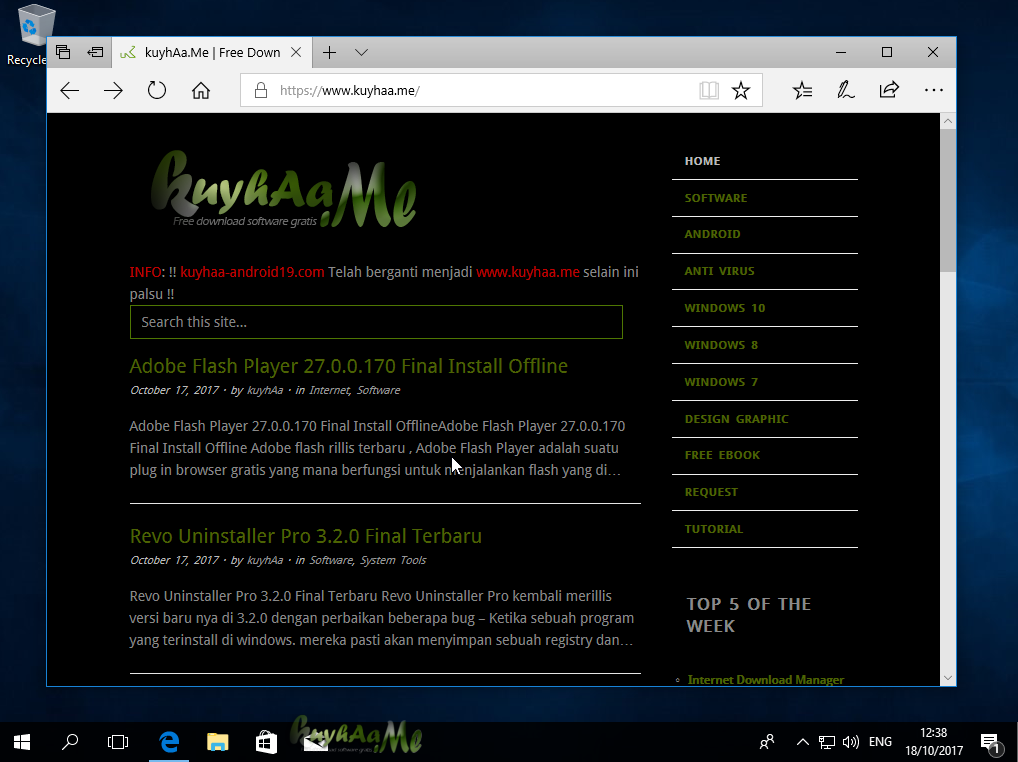
Task: Open Action Center notifications icon
Action: tap(990, 743)
